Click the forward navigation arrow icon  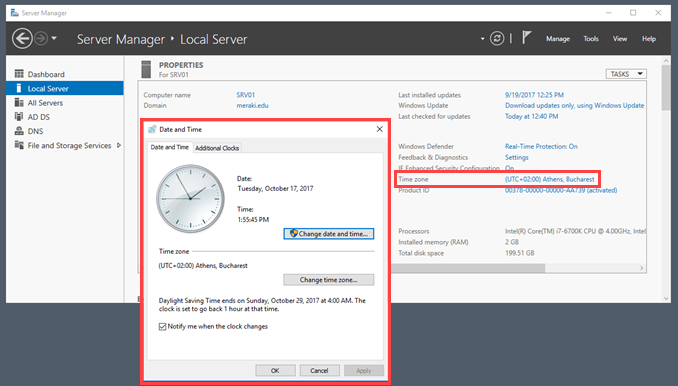[41, 38]
